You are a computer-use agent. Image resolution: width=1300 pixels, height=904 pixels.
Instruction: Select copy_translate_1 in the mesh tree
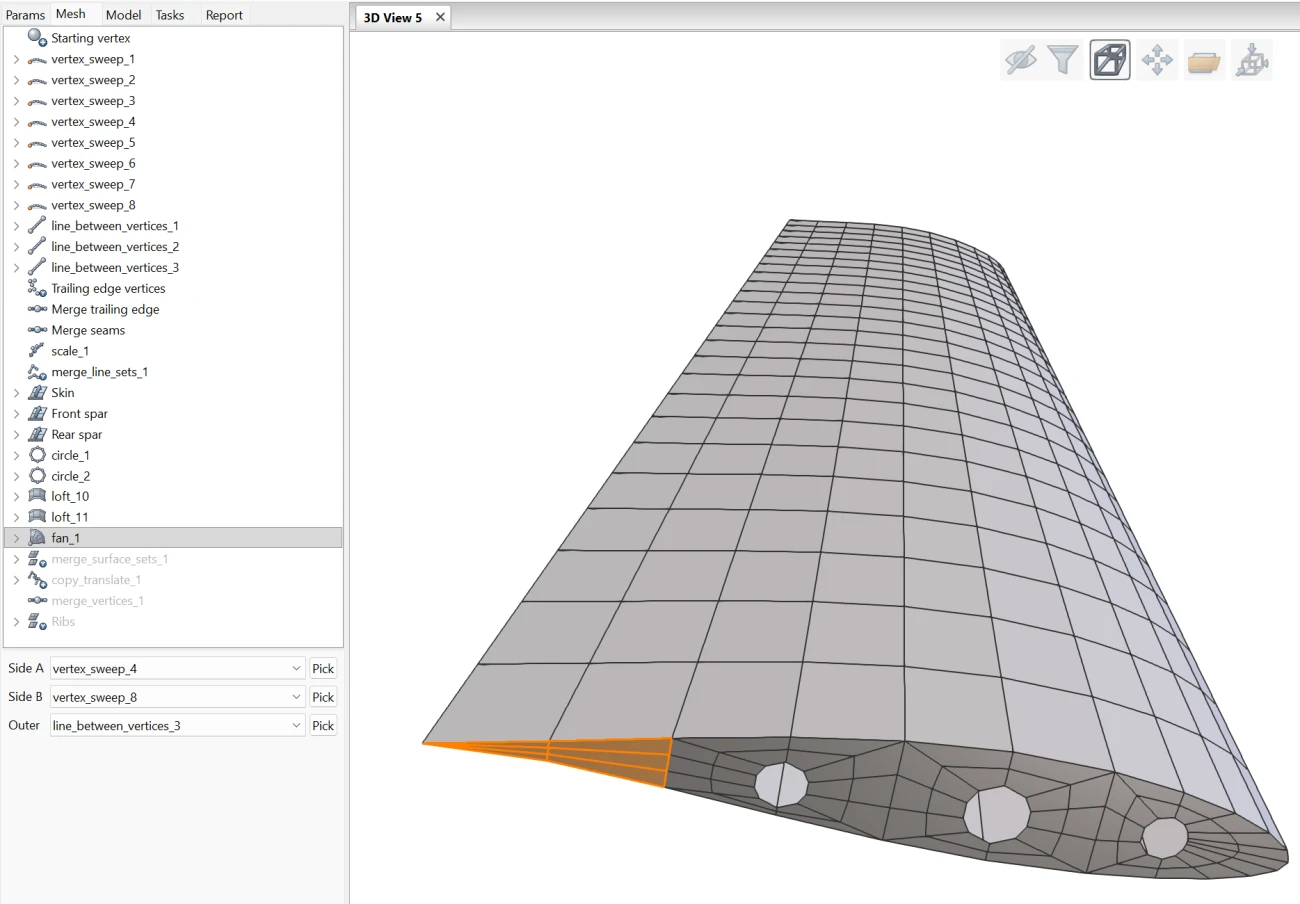(96, 580)
